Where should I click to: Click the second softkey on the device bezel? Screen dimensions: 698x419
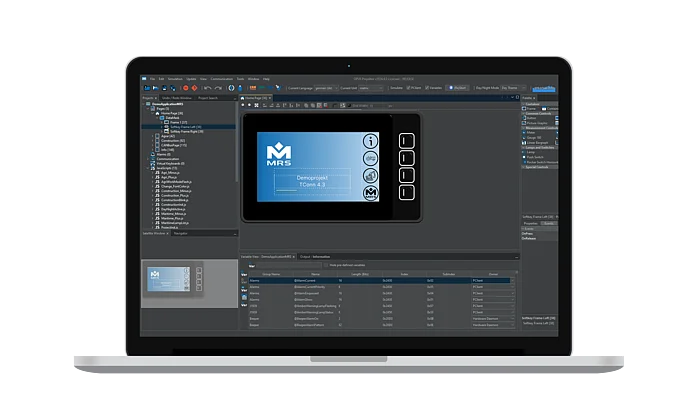click(406, 158)
